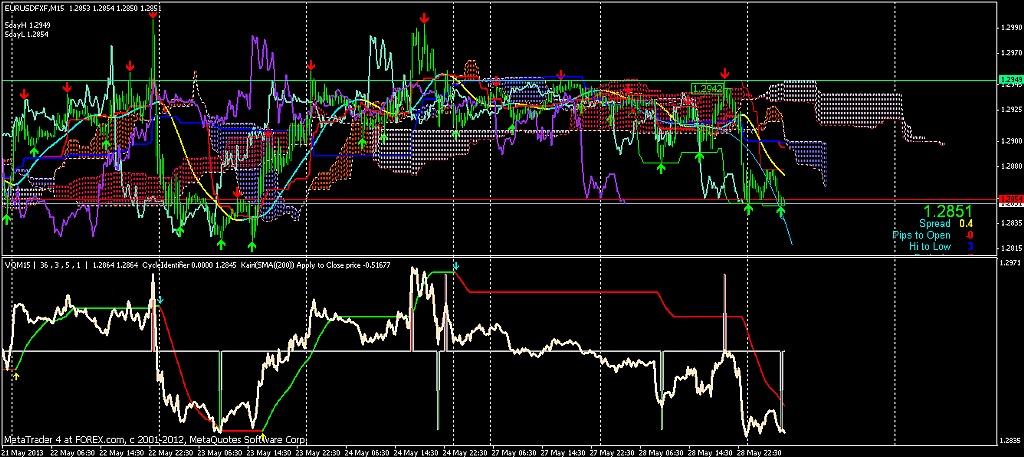
Task: Select the cyan down arrow at the oscillator's highest plateau
Action: [456, 266]
